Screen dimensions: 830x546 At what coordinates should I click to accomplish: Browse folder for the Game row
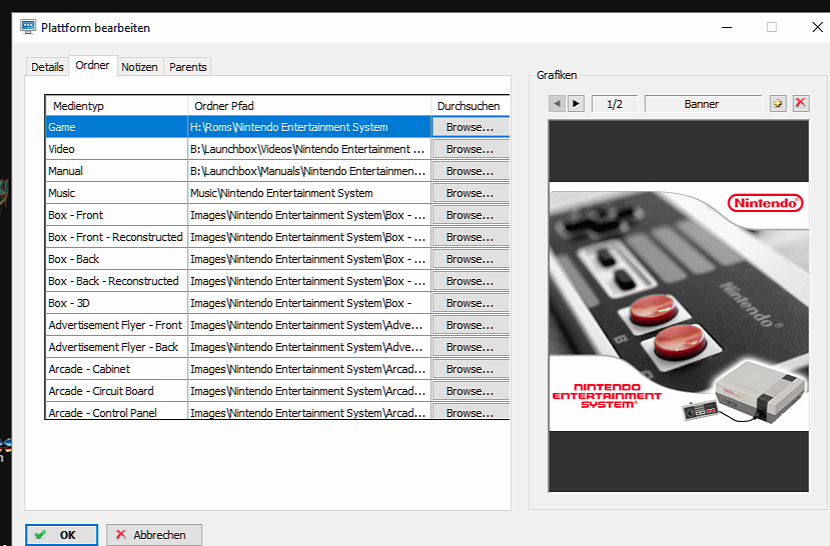(x=470, y=127)
